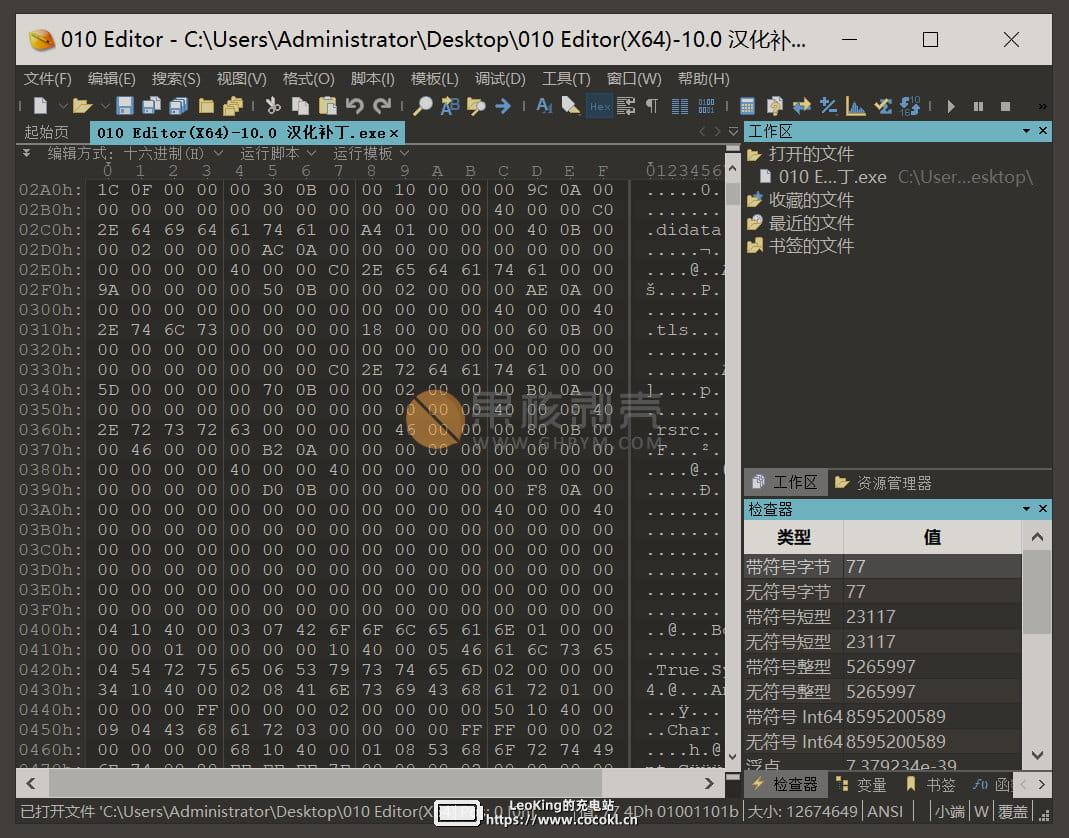
Task: Expand toolbar overflow chevrons
Action: pyautogui.click(x=1042, y=106)
